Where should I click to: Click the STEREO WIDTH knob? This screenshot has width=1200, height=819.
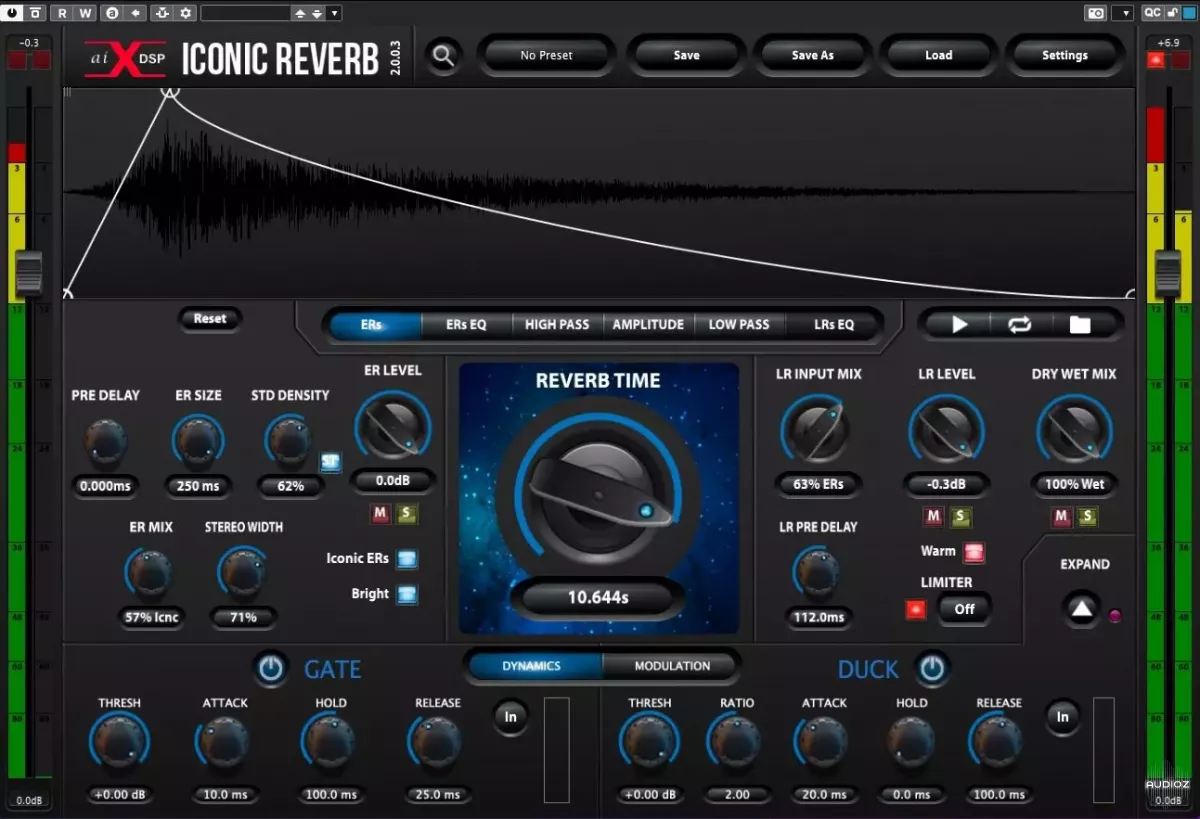coord(243,572)
